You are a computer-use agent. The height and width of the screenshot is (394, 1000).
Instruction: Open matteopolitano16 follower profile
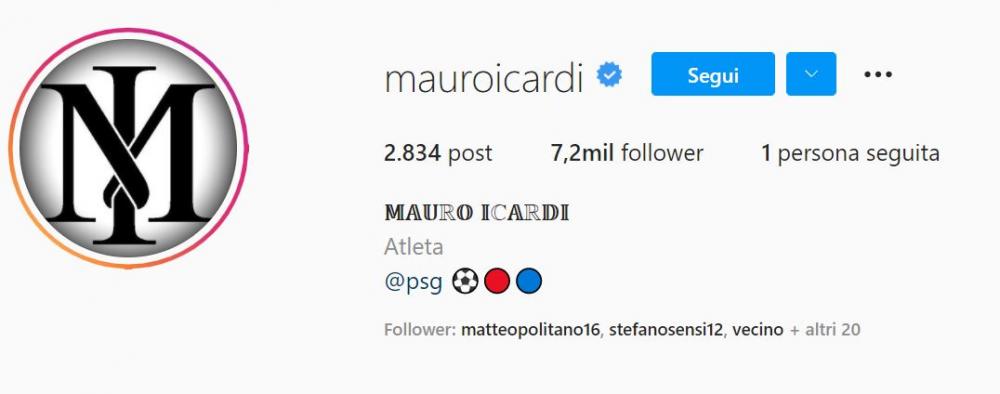point(531,330)
